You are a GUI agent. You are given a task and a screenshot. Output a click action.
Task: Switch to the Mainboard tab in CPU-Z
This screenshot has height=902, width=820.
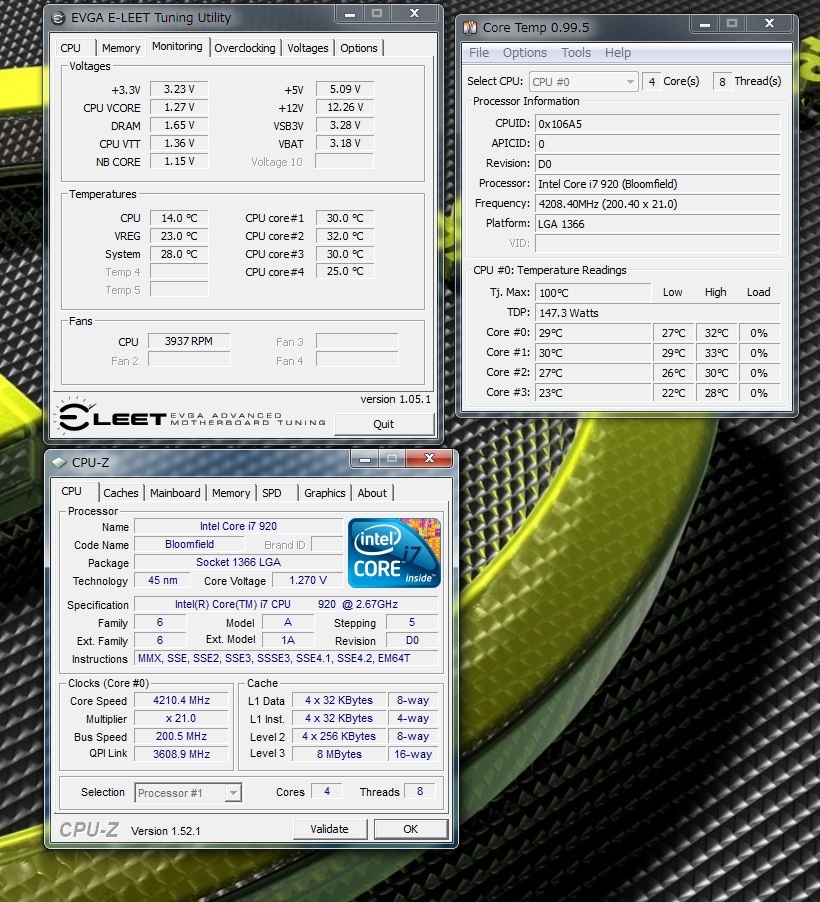tap(176, 493)
